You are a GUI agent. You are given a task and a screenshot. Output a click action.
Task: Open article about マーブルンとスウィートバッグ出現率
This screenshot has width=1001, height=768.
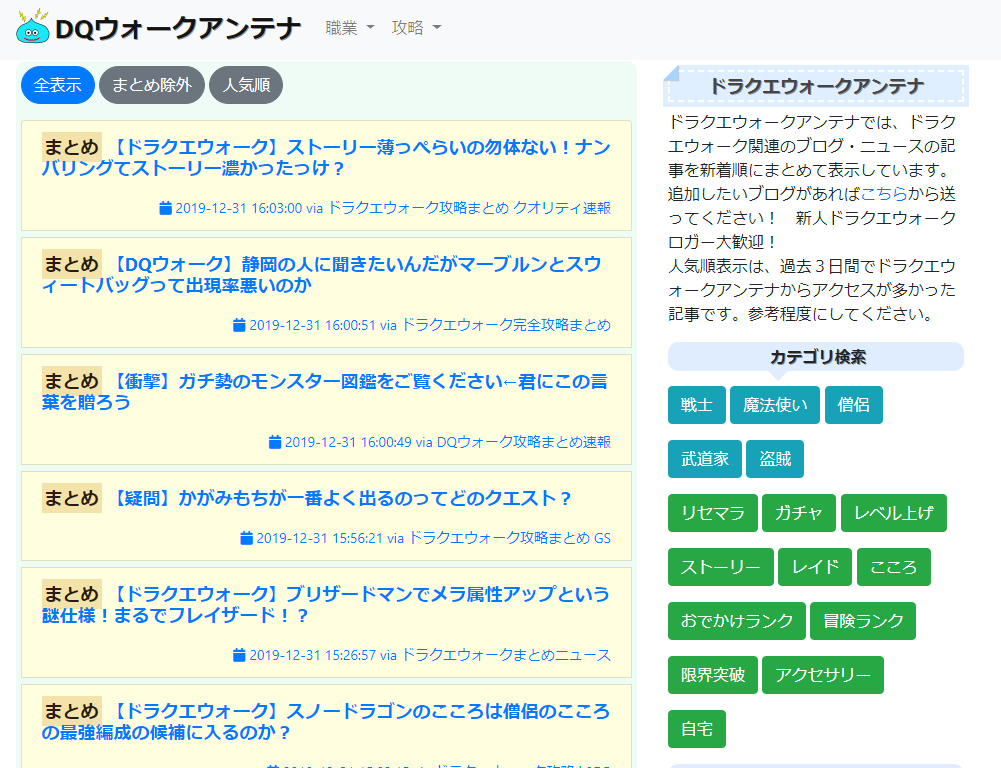coord(322,274)
